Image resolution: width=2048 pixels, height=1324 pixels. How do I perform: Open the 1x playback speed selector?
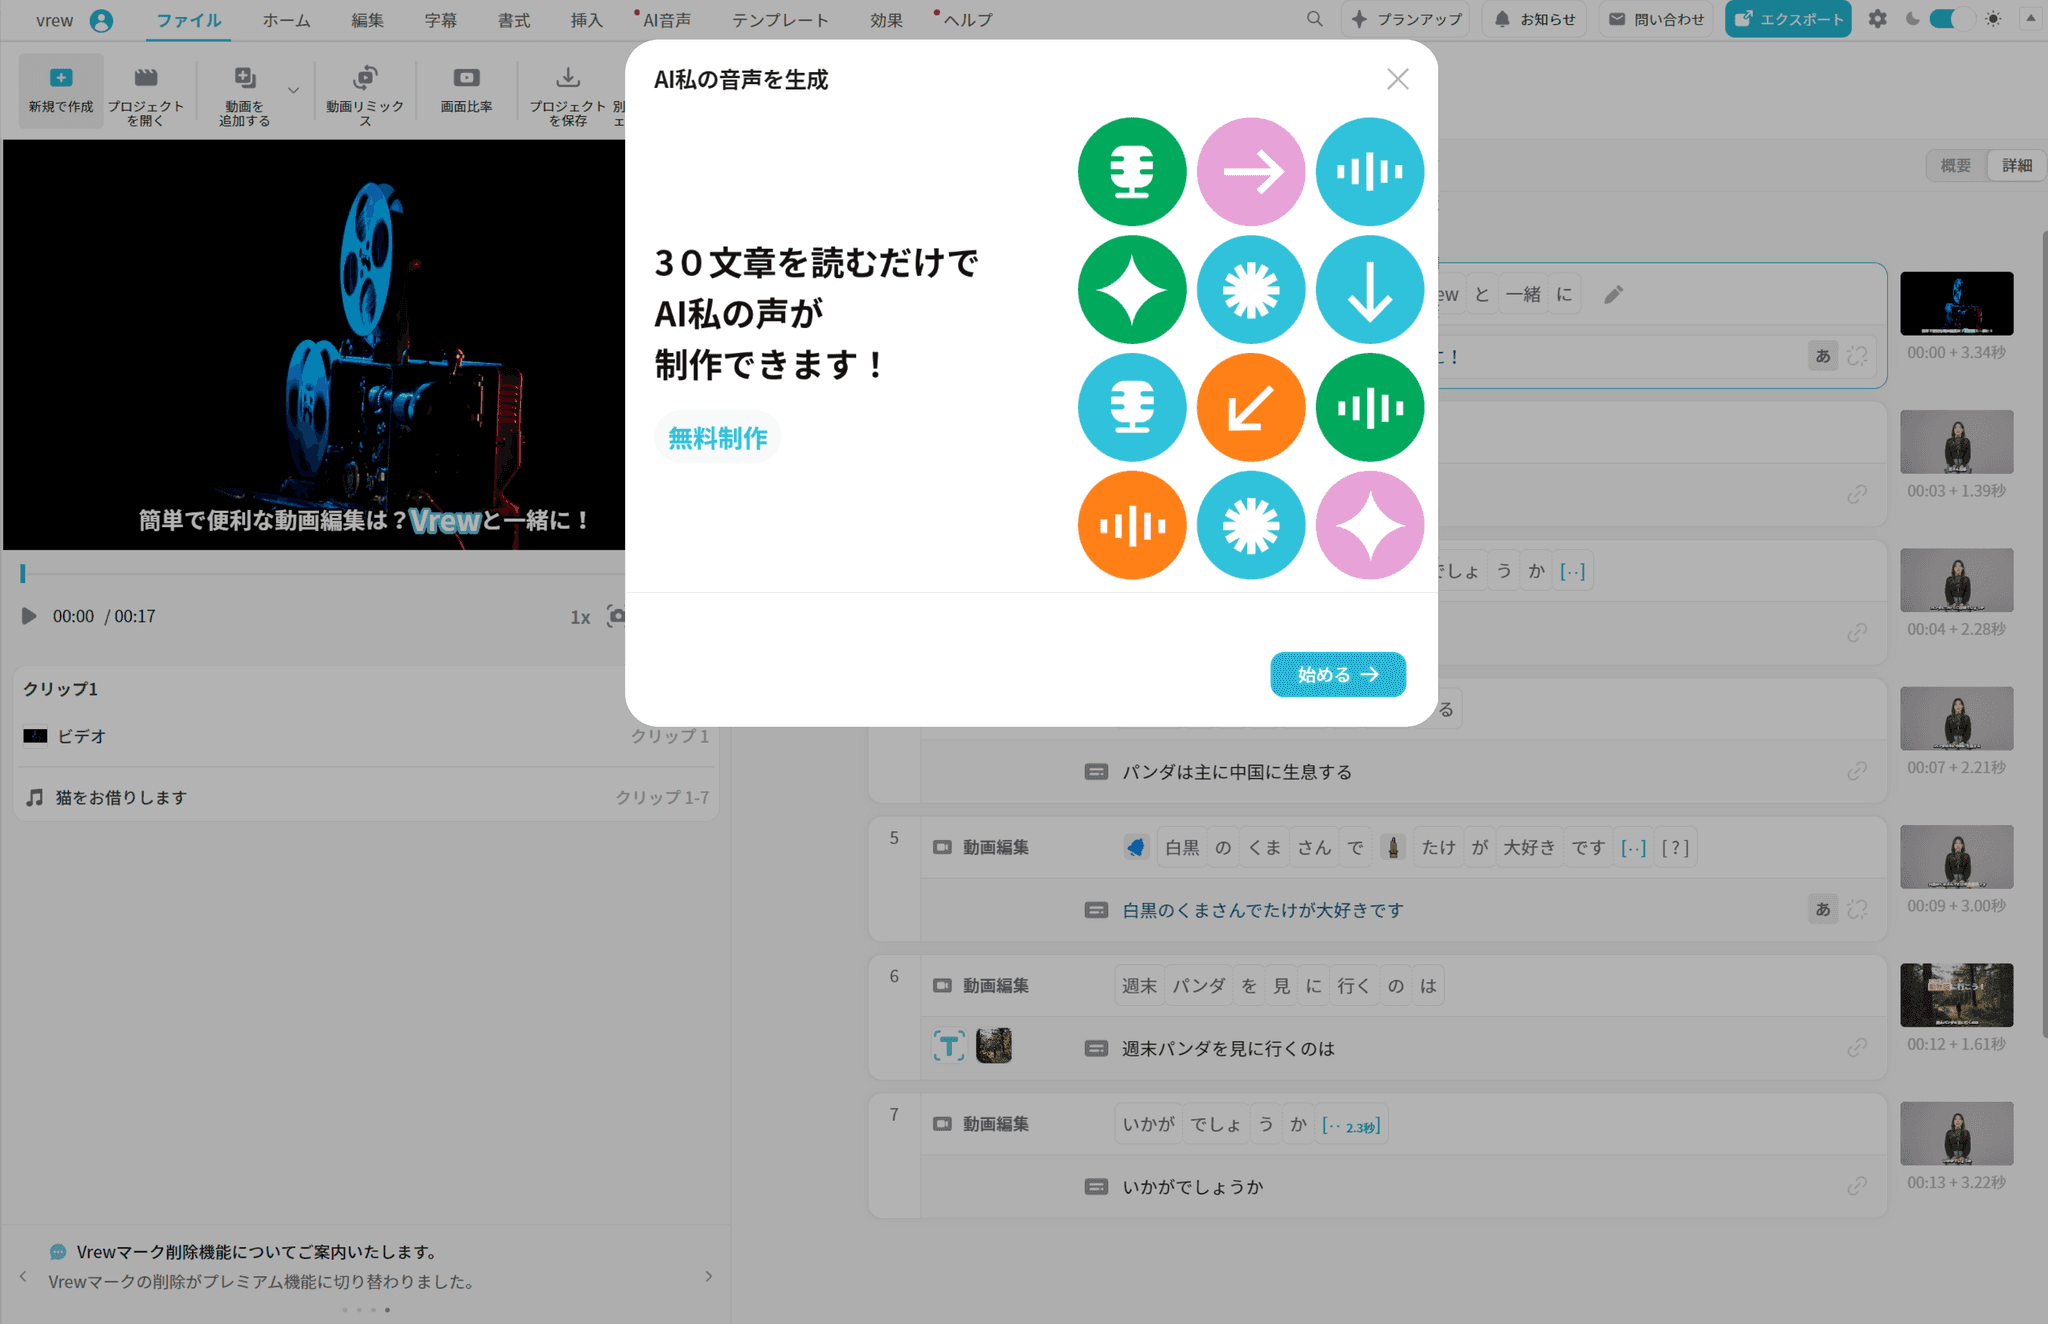[x=580, y=617]
